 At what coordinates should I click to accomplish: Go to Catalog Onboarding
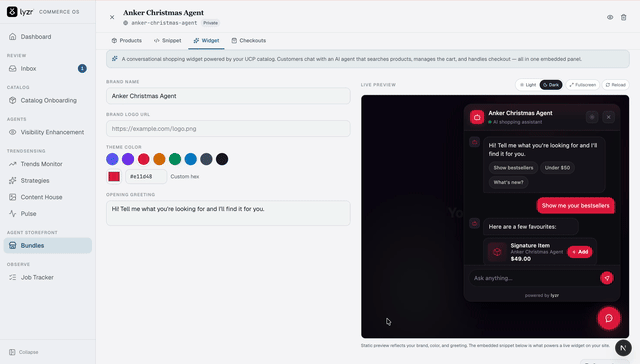[48, 100]
